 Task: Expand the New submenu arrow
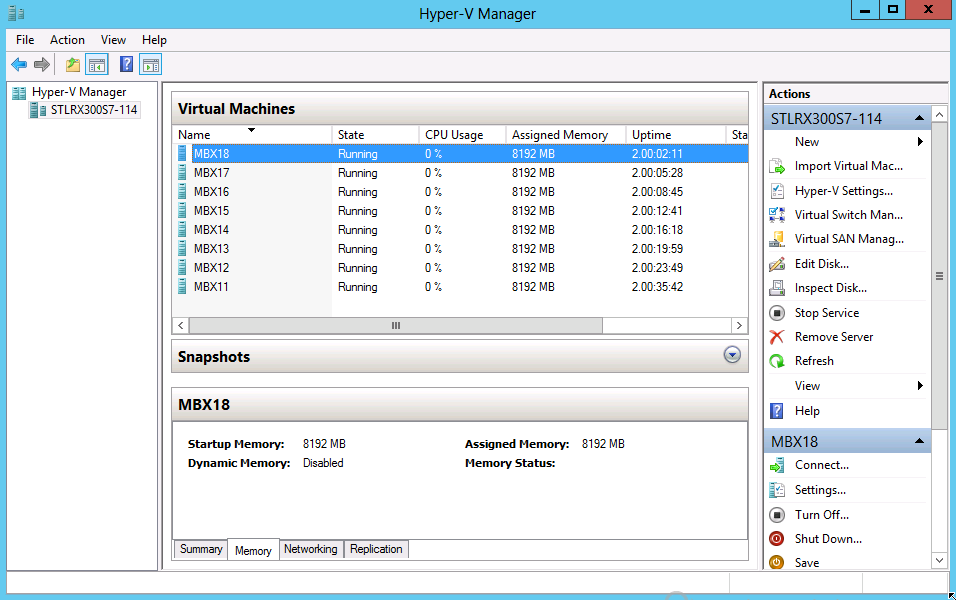[x=919, y=142]
